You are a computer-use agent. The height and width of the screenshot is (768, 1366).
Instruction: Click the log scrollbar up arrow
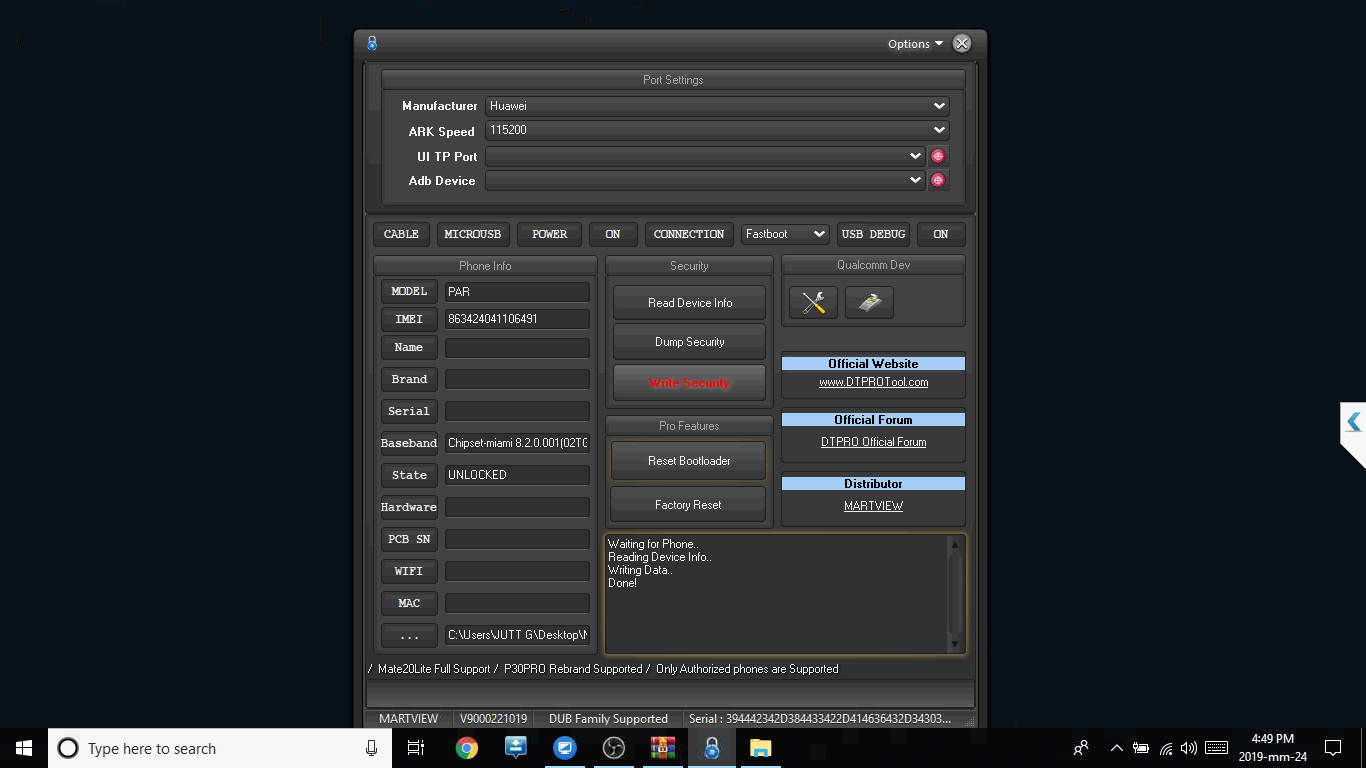click(955, 545)
